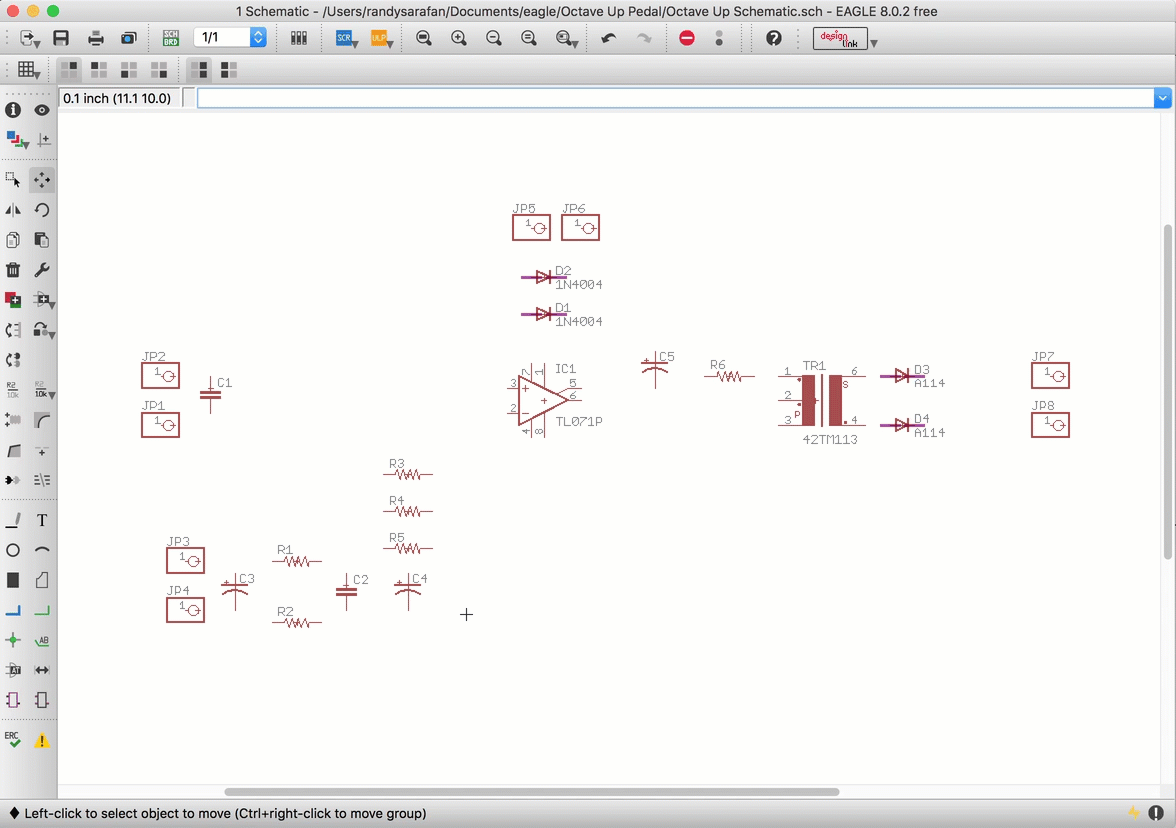Click the D2 1N4004 value text
This screenshot has height=828, width=1176.
579,284
